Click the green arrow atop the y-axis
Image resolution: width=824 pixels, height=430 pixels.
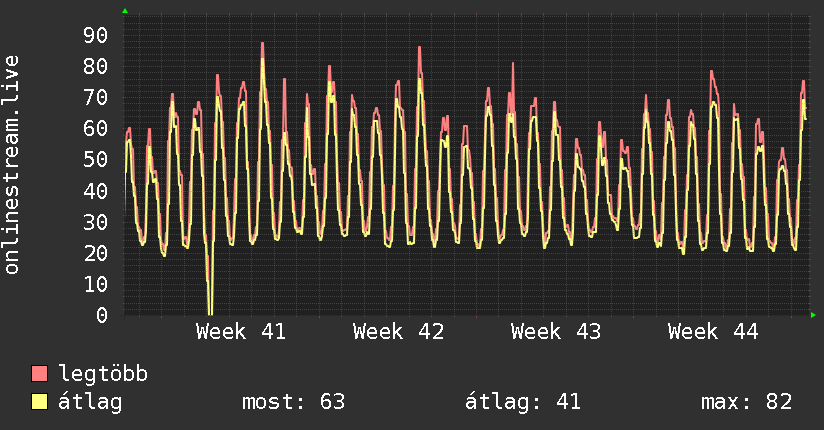[x=125, y=11]
